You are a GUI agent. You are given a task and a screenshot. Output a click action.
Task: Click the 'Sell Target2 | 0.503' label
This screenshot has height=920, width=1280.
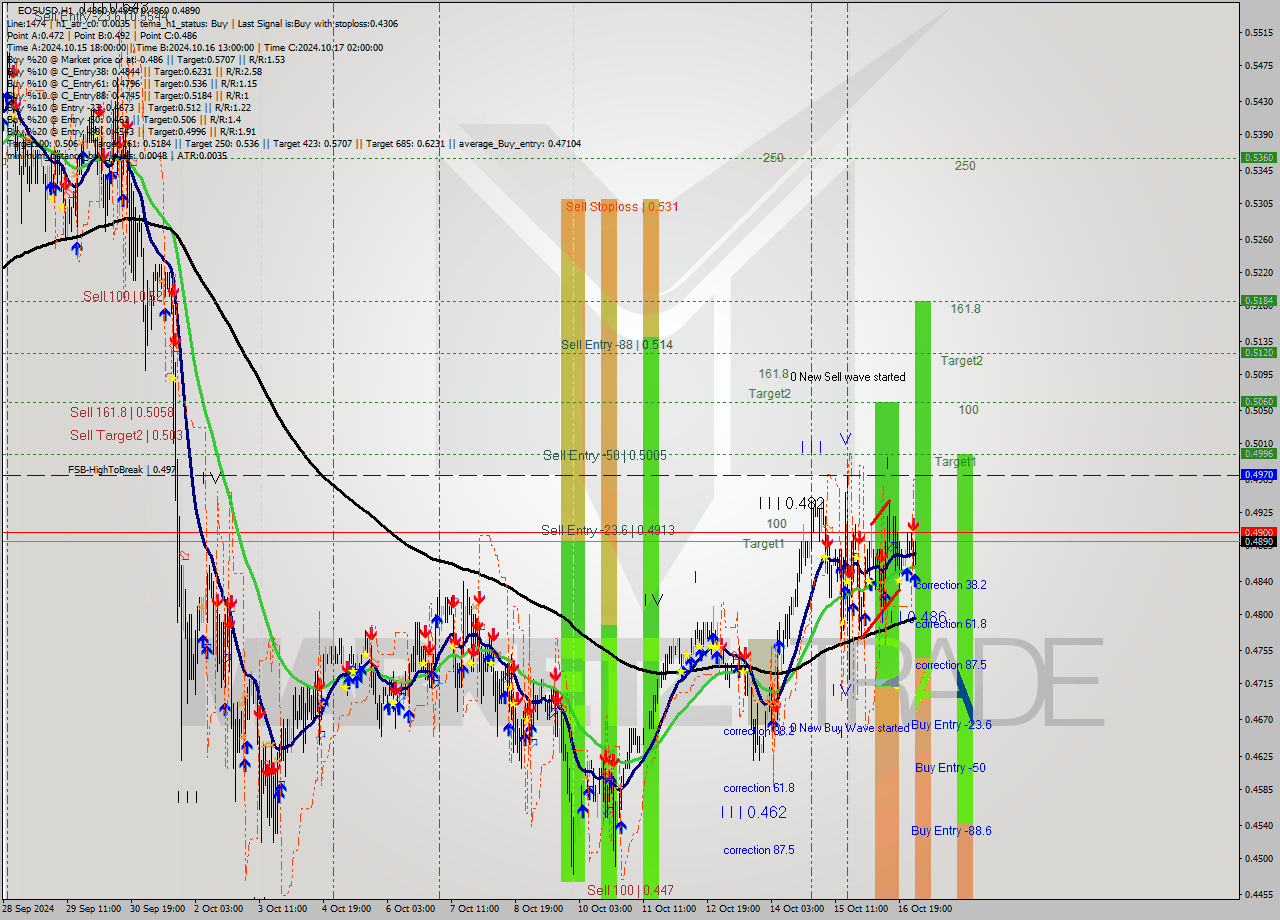pos(126,435)
